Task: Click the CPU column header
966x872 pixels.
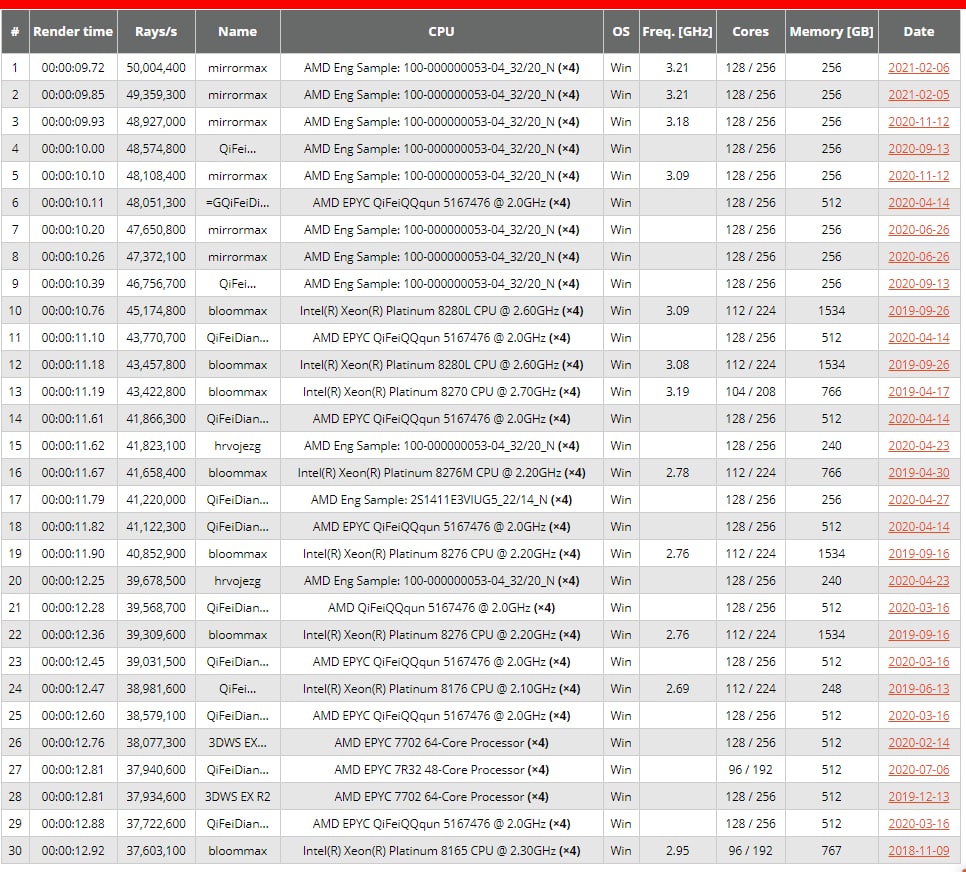Action: tap(442, 31)
